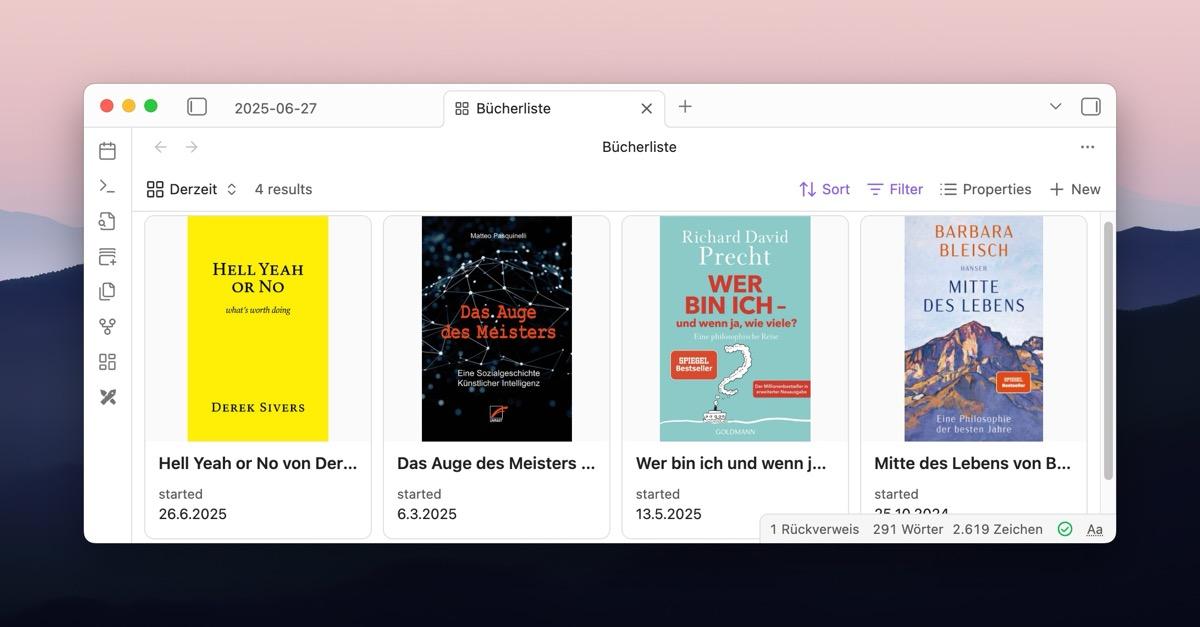Create a New entry
The image size is (1200, 627).
pos(1075,189)
